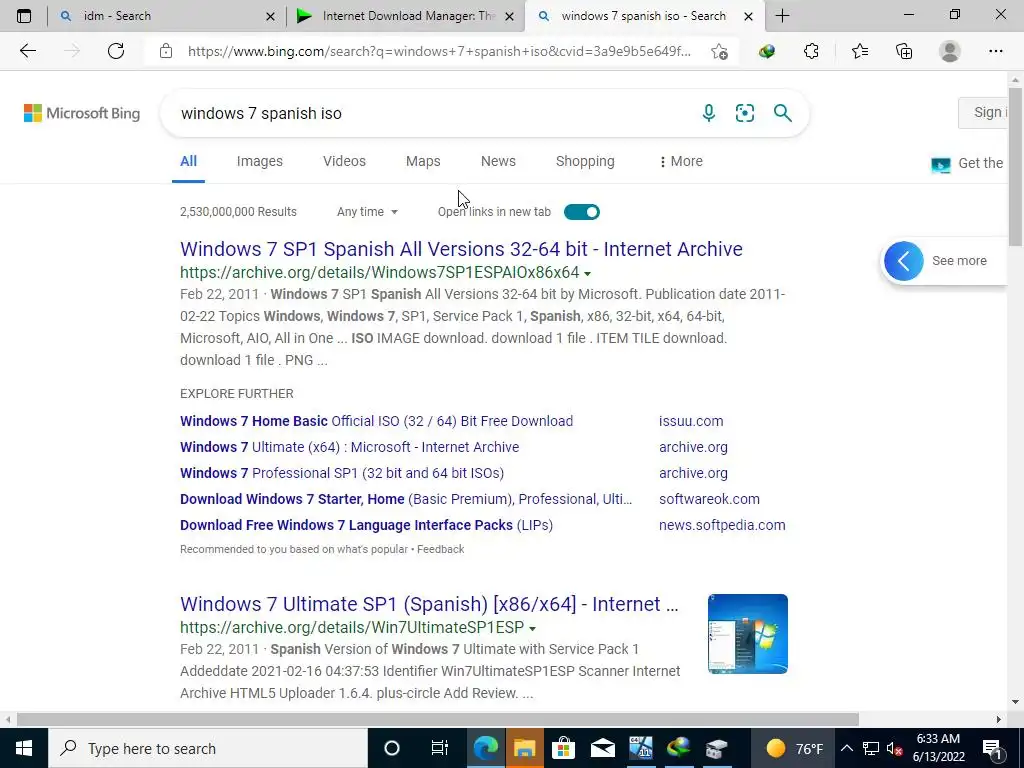Open Microsoft Store on taskbar
This screenshot has width=1024, height=768.
point(563,748)
